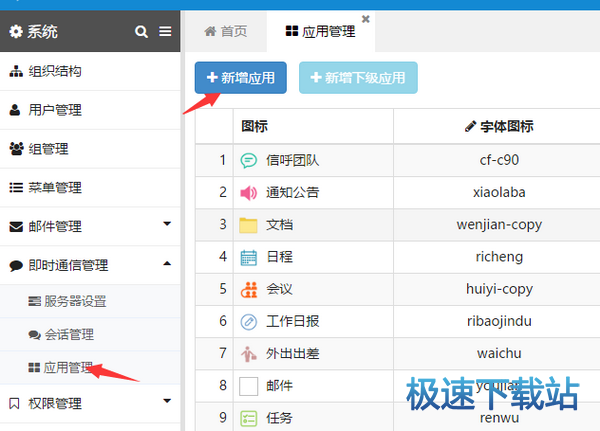Click the ribaojindu font icon cell
600x431 pixels.
pyautogui.click(x=499, y=321)
